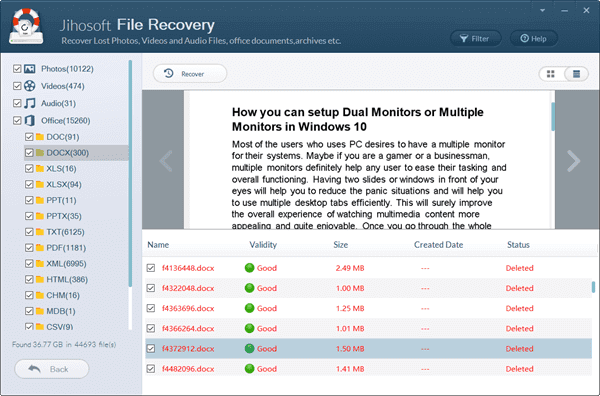Uncheck the Audio(31) checkbox
Viewport: 600px width, 396px height.
click(x=17, y=103)
